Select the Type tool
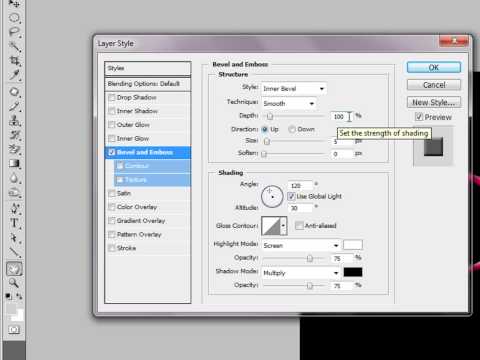480x360 pixels. coord(14,223)
